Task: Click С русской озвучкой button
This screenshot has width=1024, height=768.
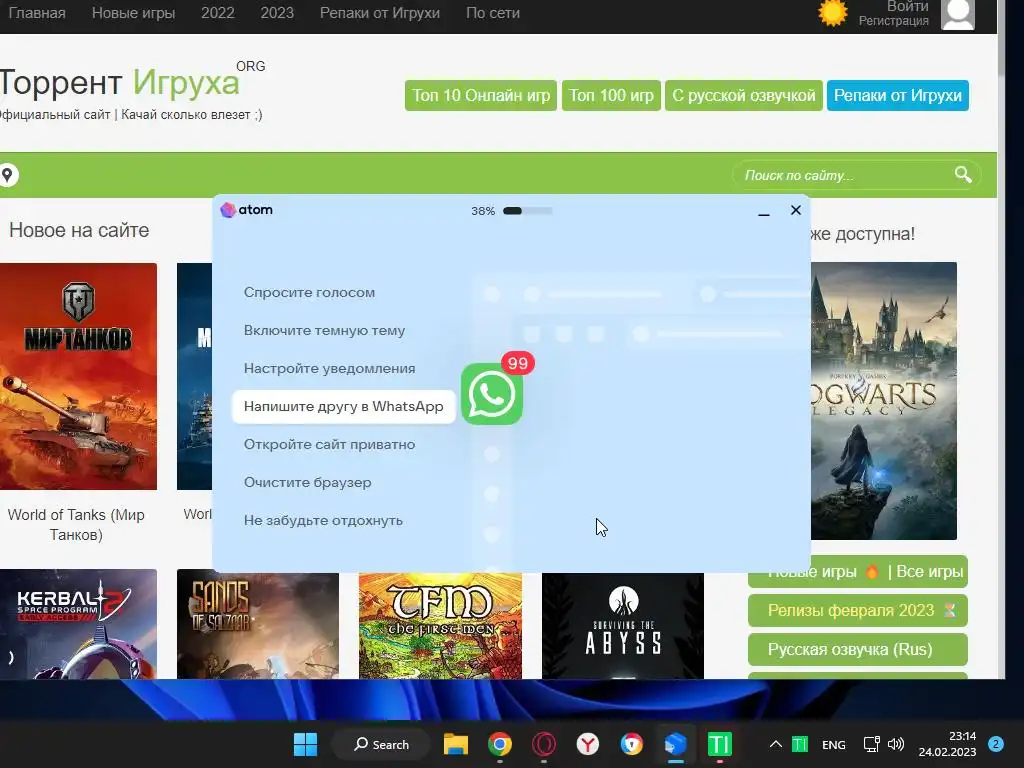Action: click(744, 95)
